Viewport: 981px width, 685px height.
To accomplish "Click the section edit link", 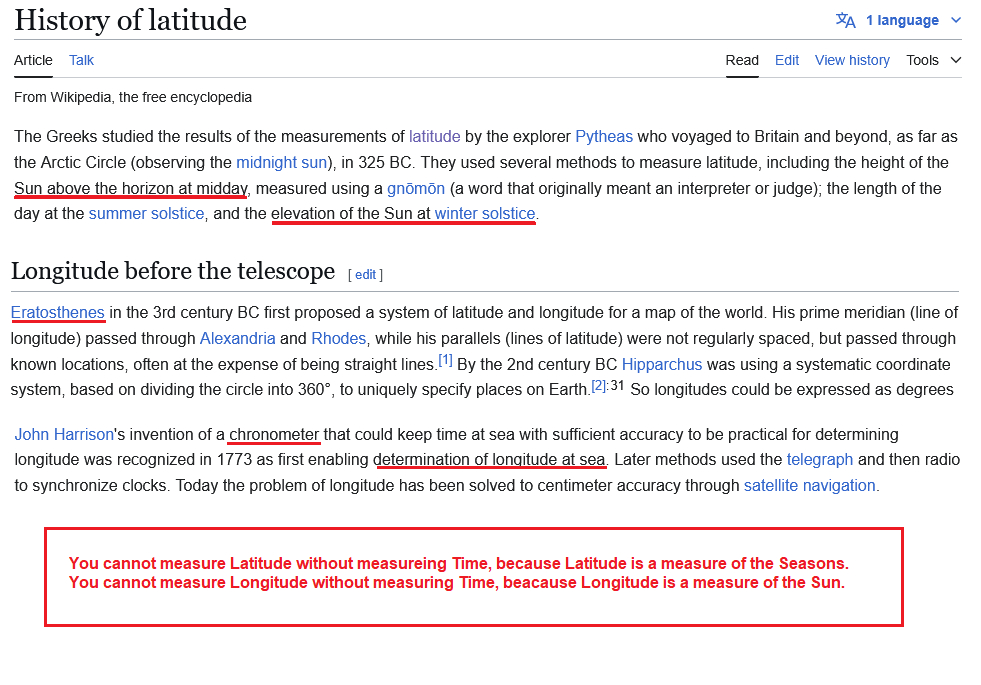I will (365, 274).
